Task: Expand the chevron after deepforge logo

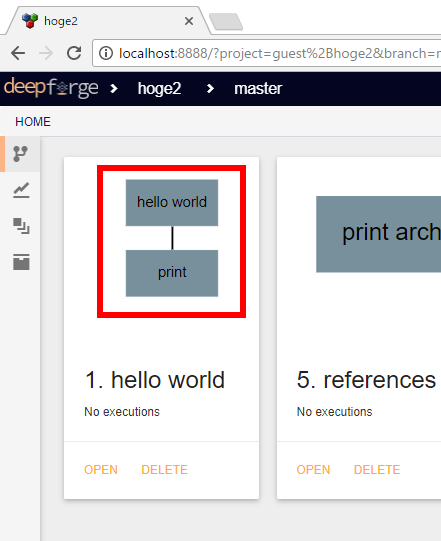Action: [x=114, y=89]
